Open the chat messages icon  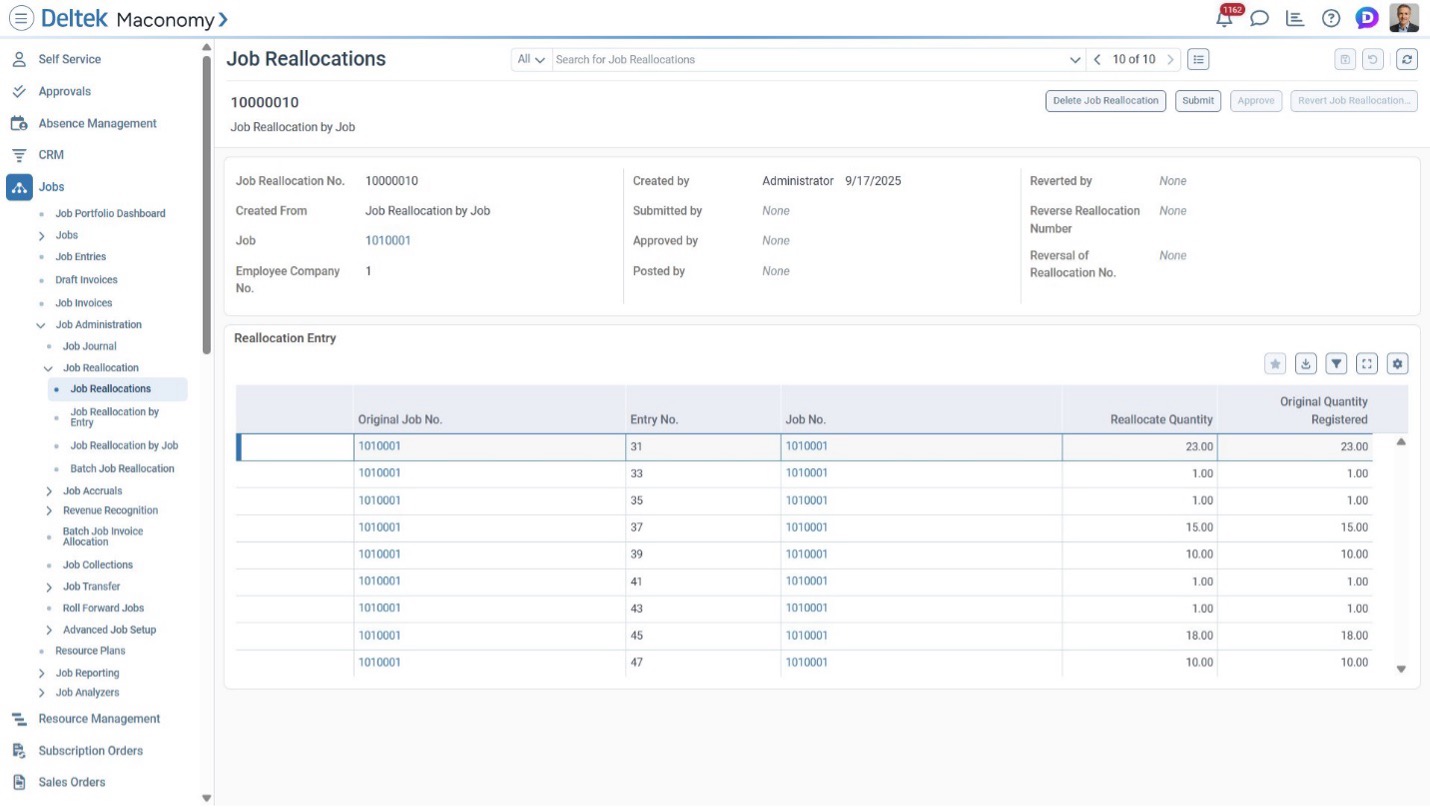point(1260,18)
